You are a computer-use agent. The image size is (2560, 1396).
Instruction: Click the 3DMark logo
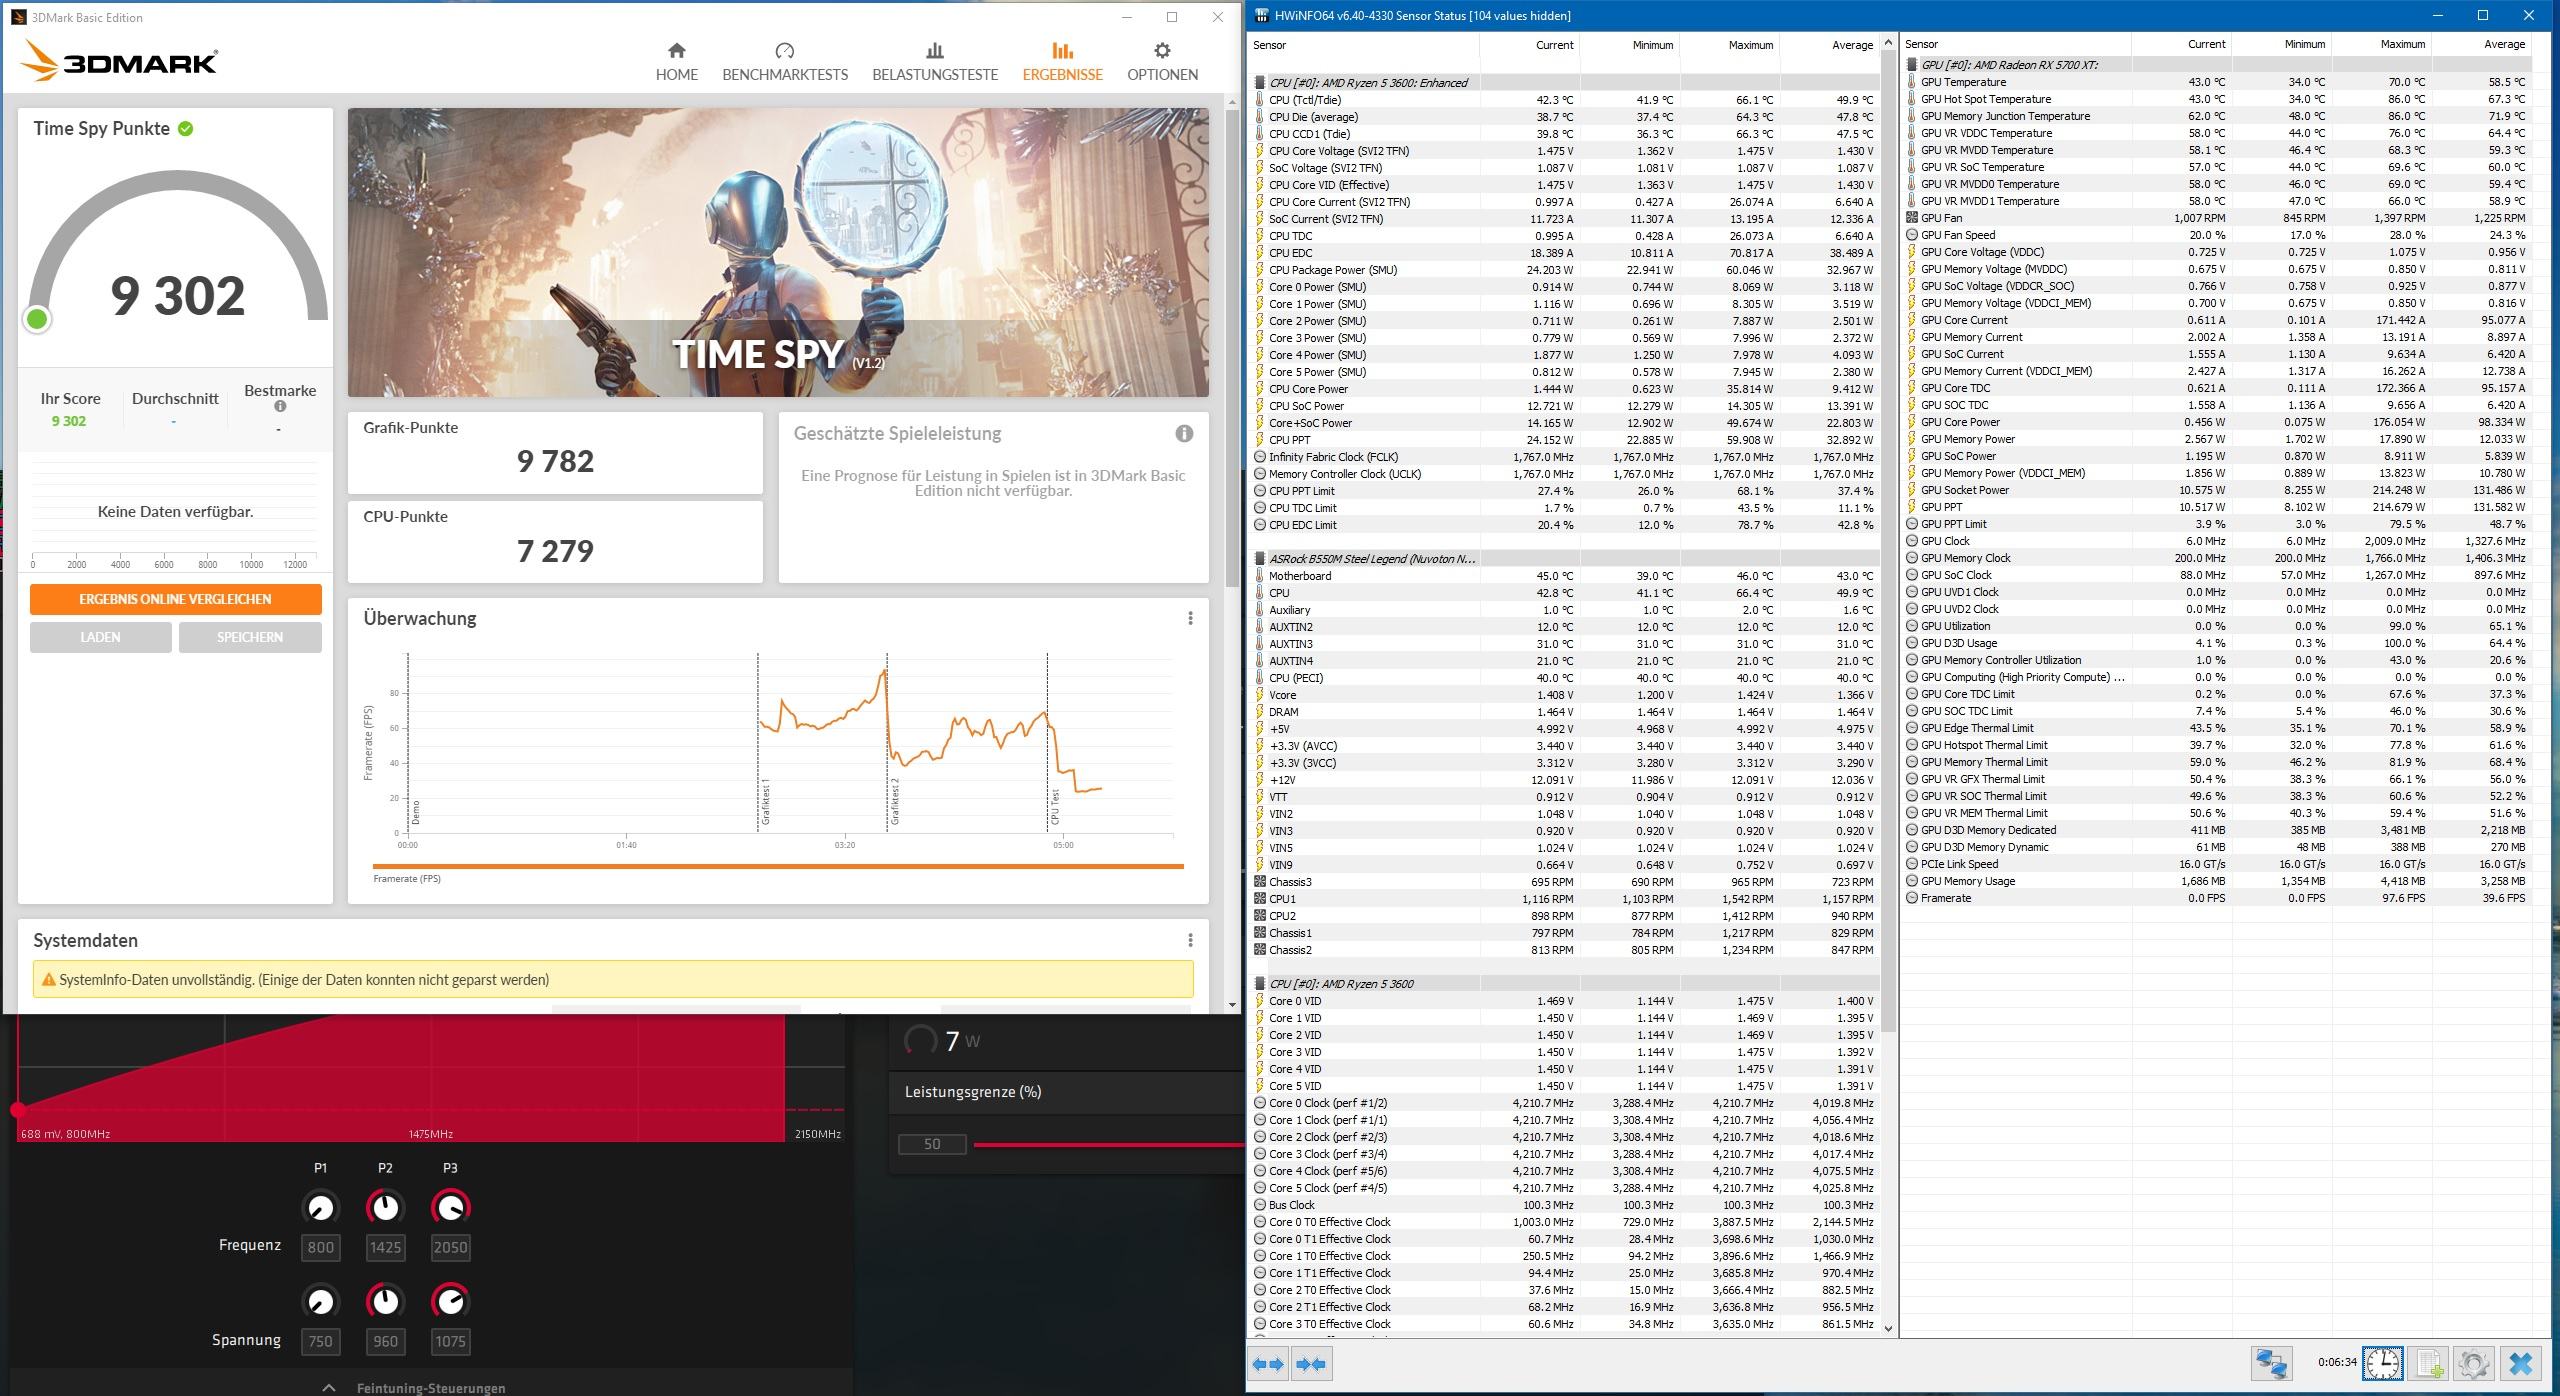click(119, 61)
